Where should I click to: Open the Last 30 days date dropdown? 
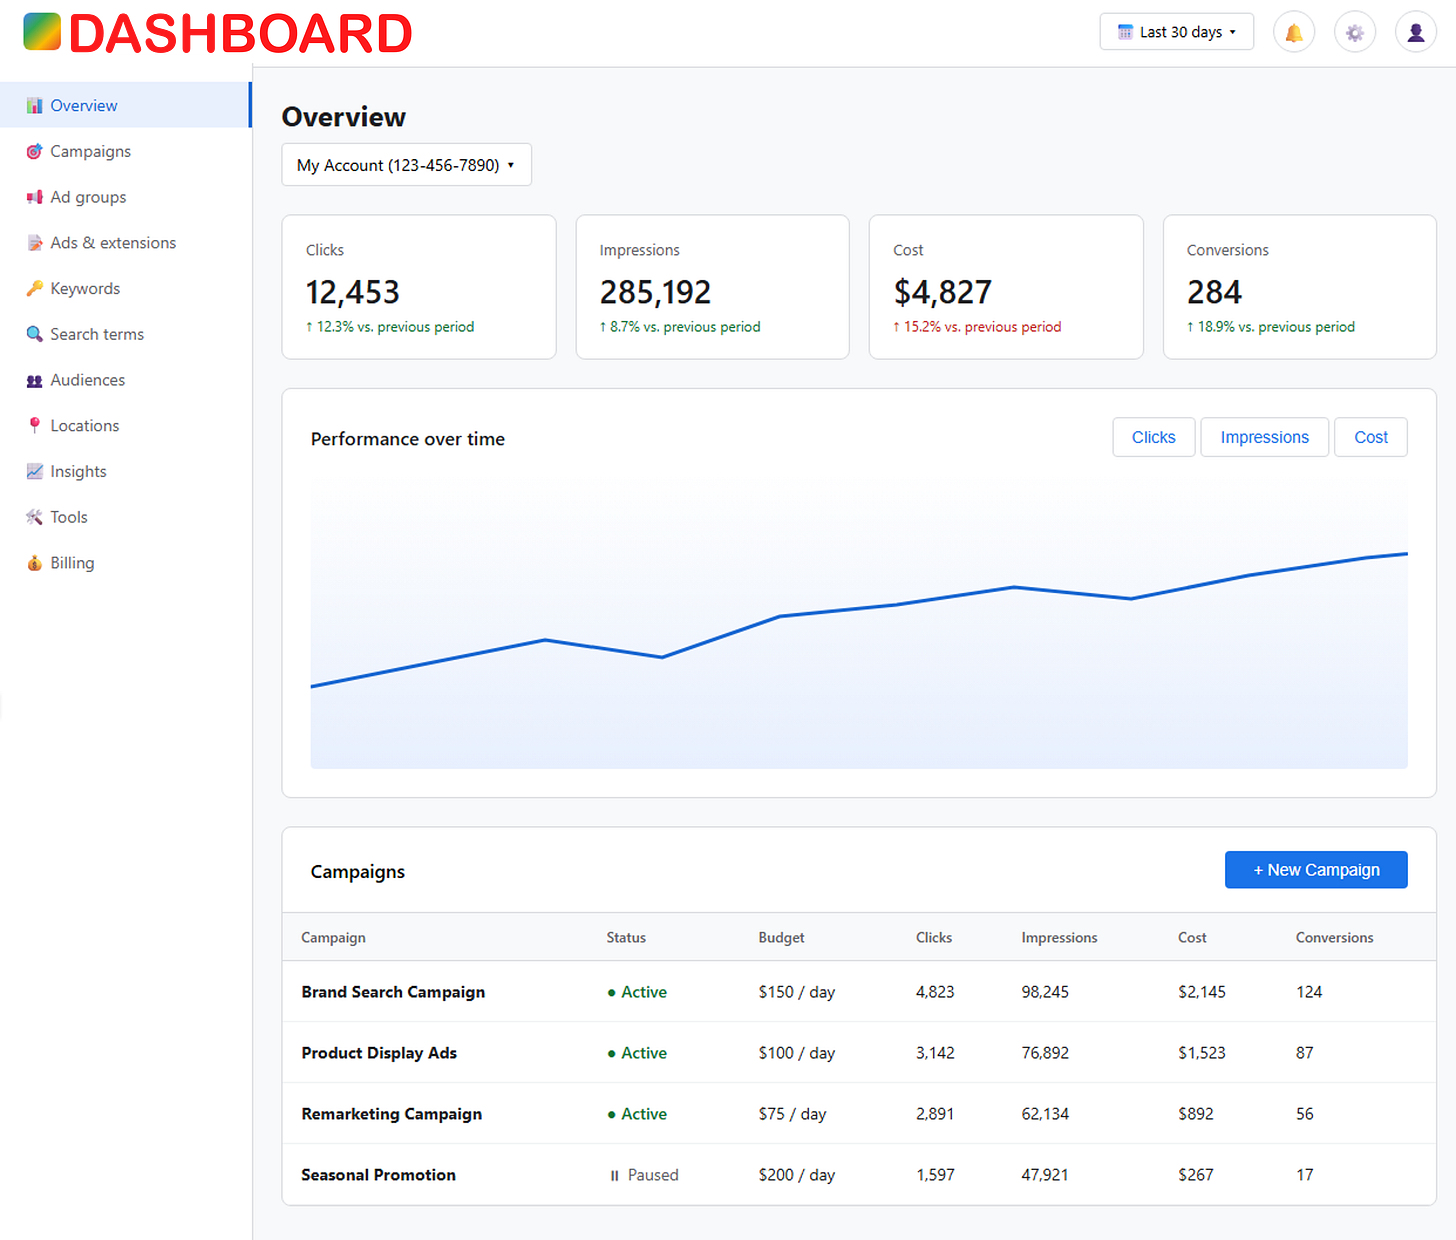pos(1177,32)
